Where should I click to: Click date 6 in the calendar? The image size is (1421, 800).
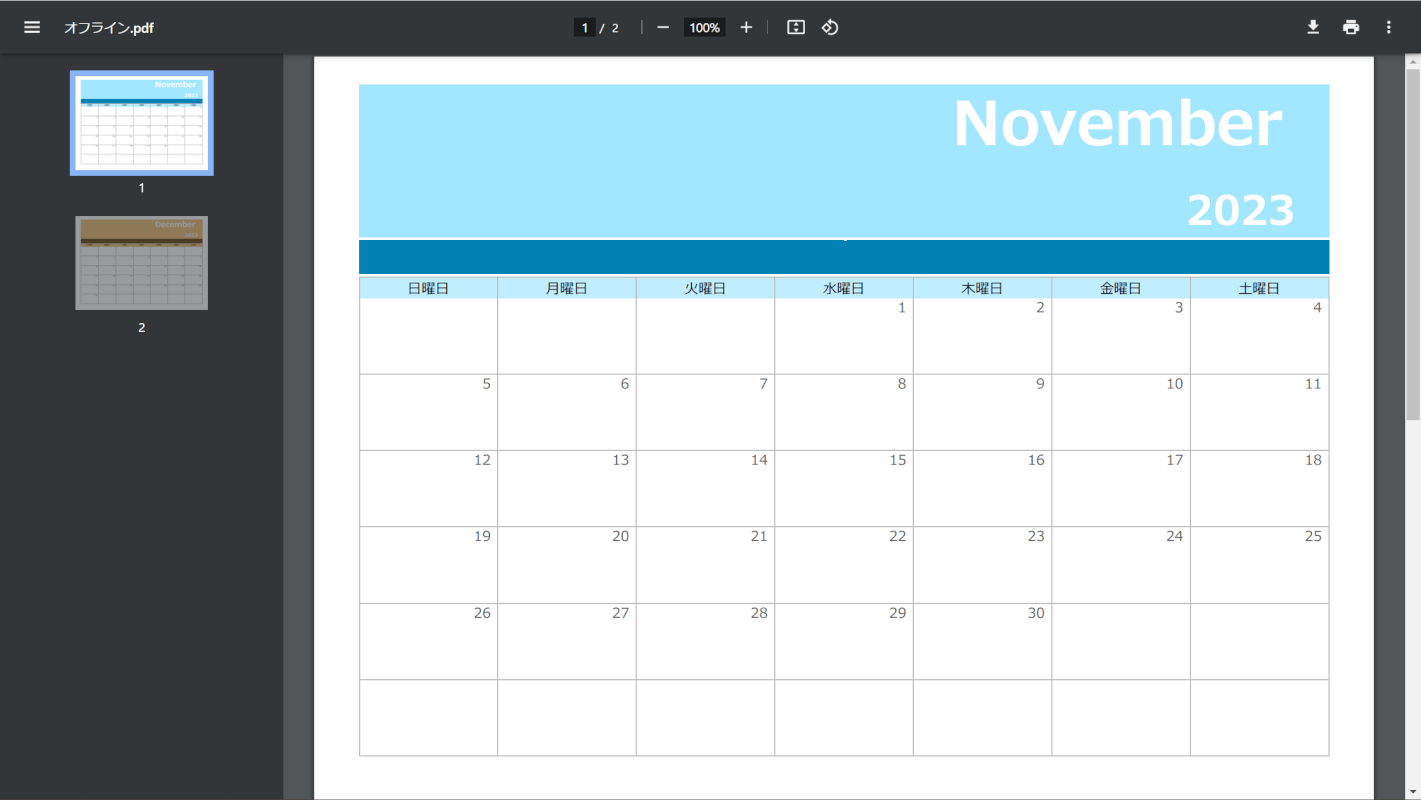click(625, 384)
